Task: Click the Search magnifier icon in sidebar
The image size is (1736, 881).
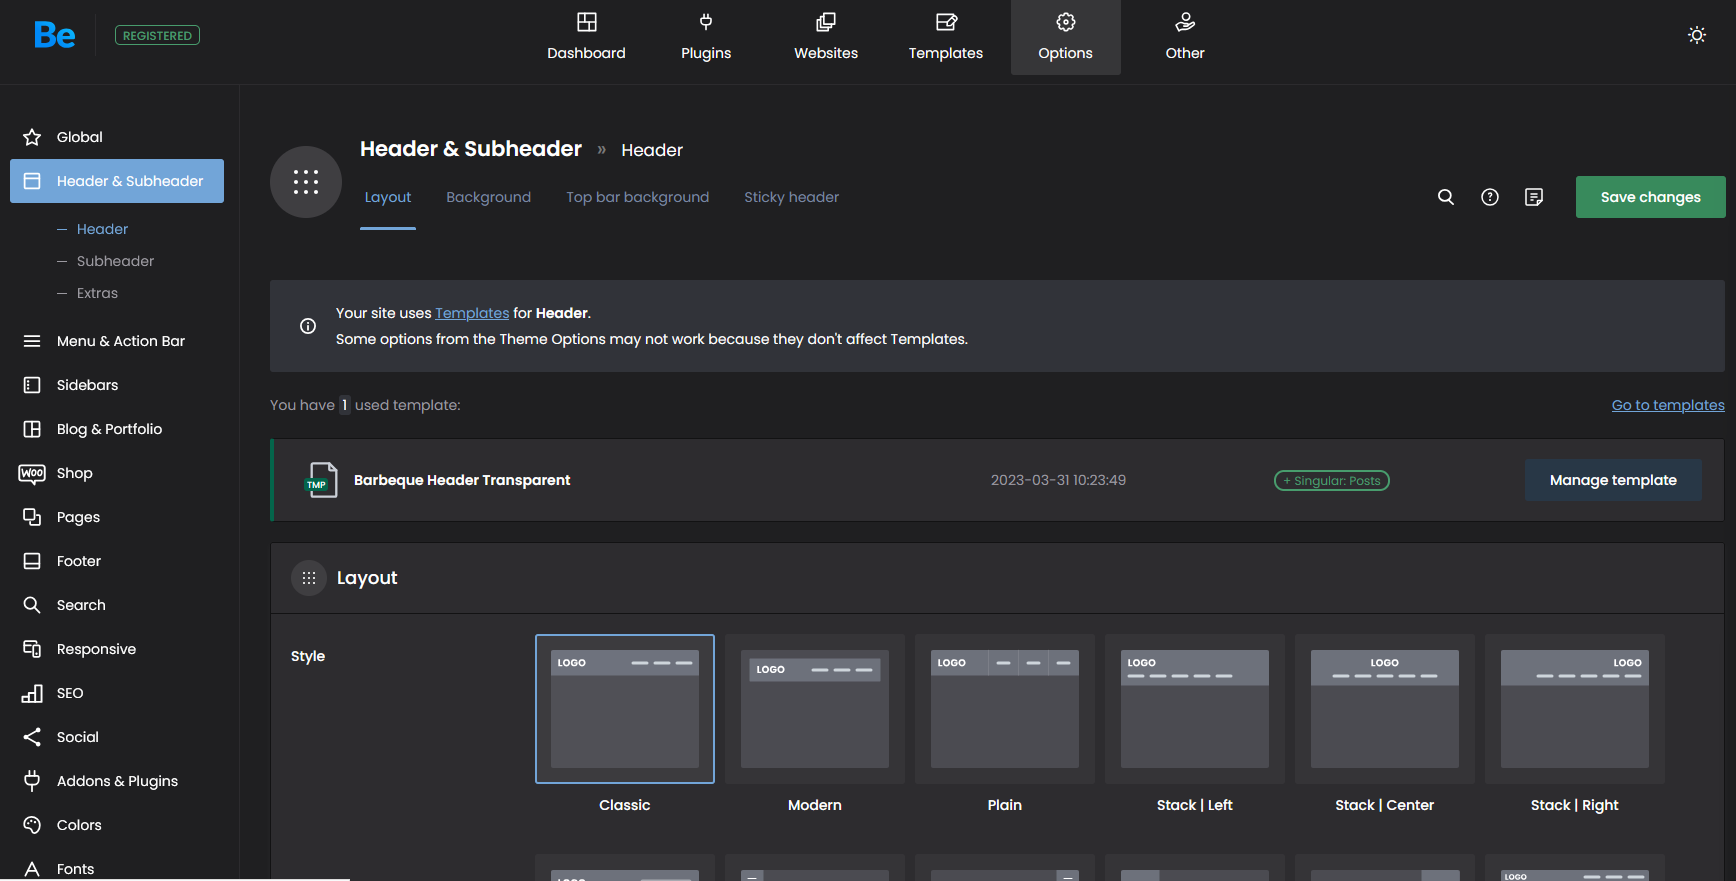Action: point(32,605)
